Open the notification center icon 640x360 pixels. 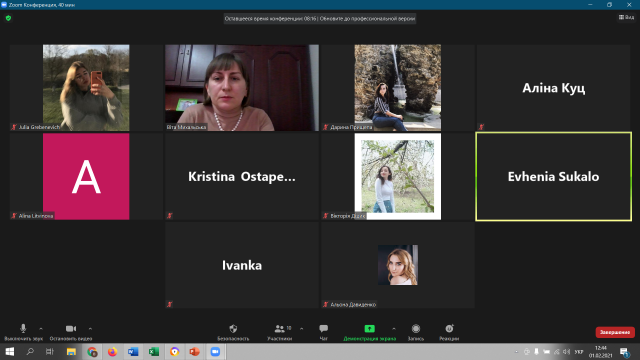point(624,352)
